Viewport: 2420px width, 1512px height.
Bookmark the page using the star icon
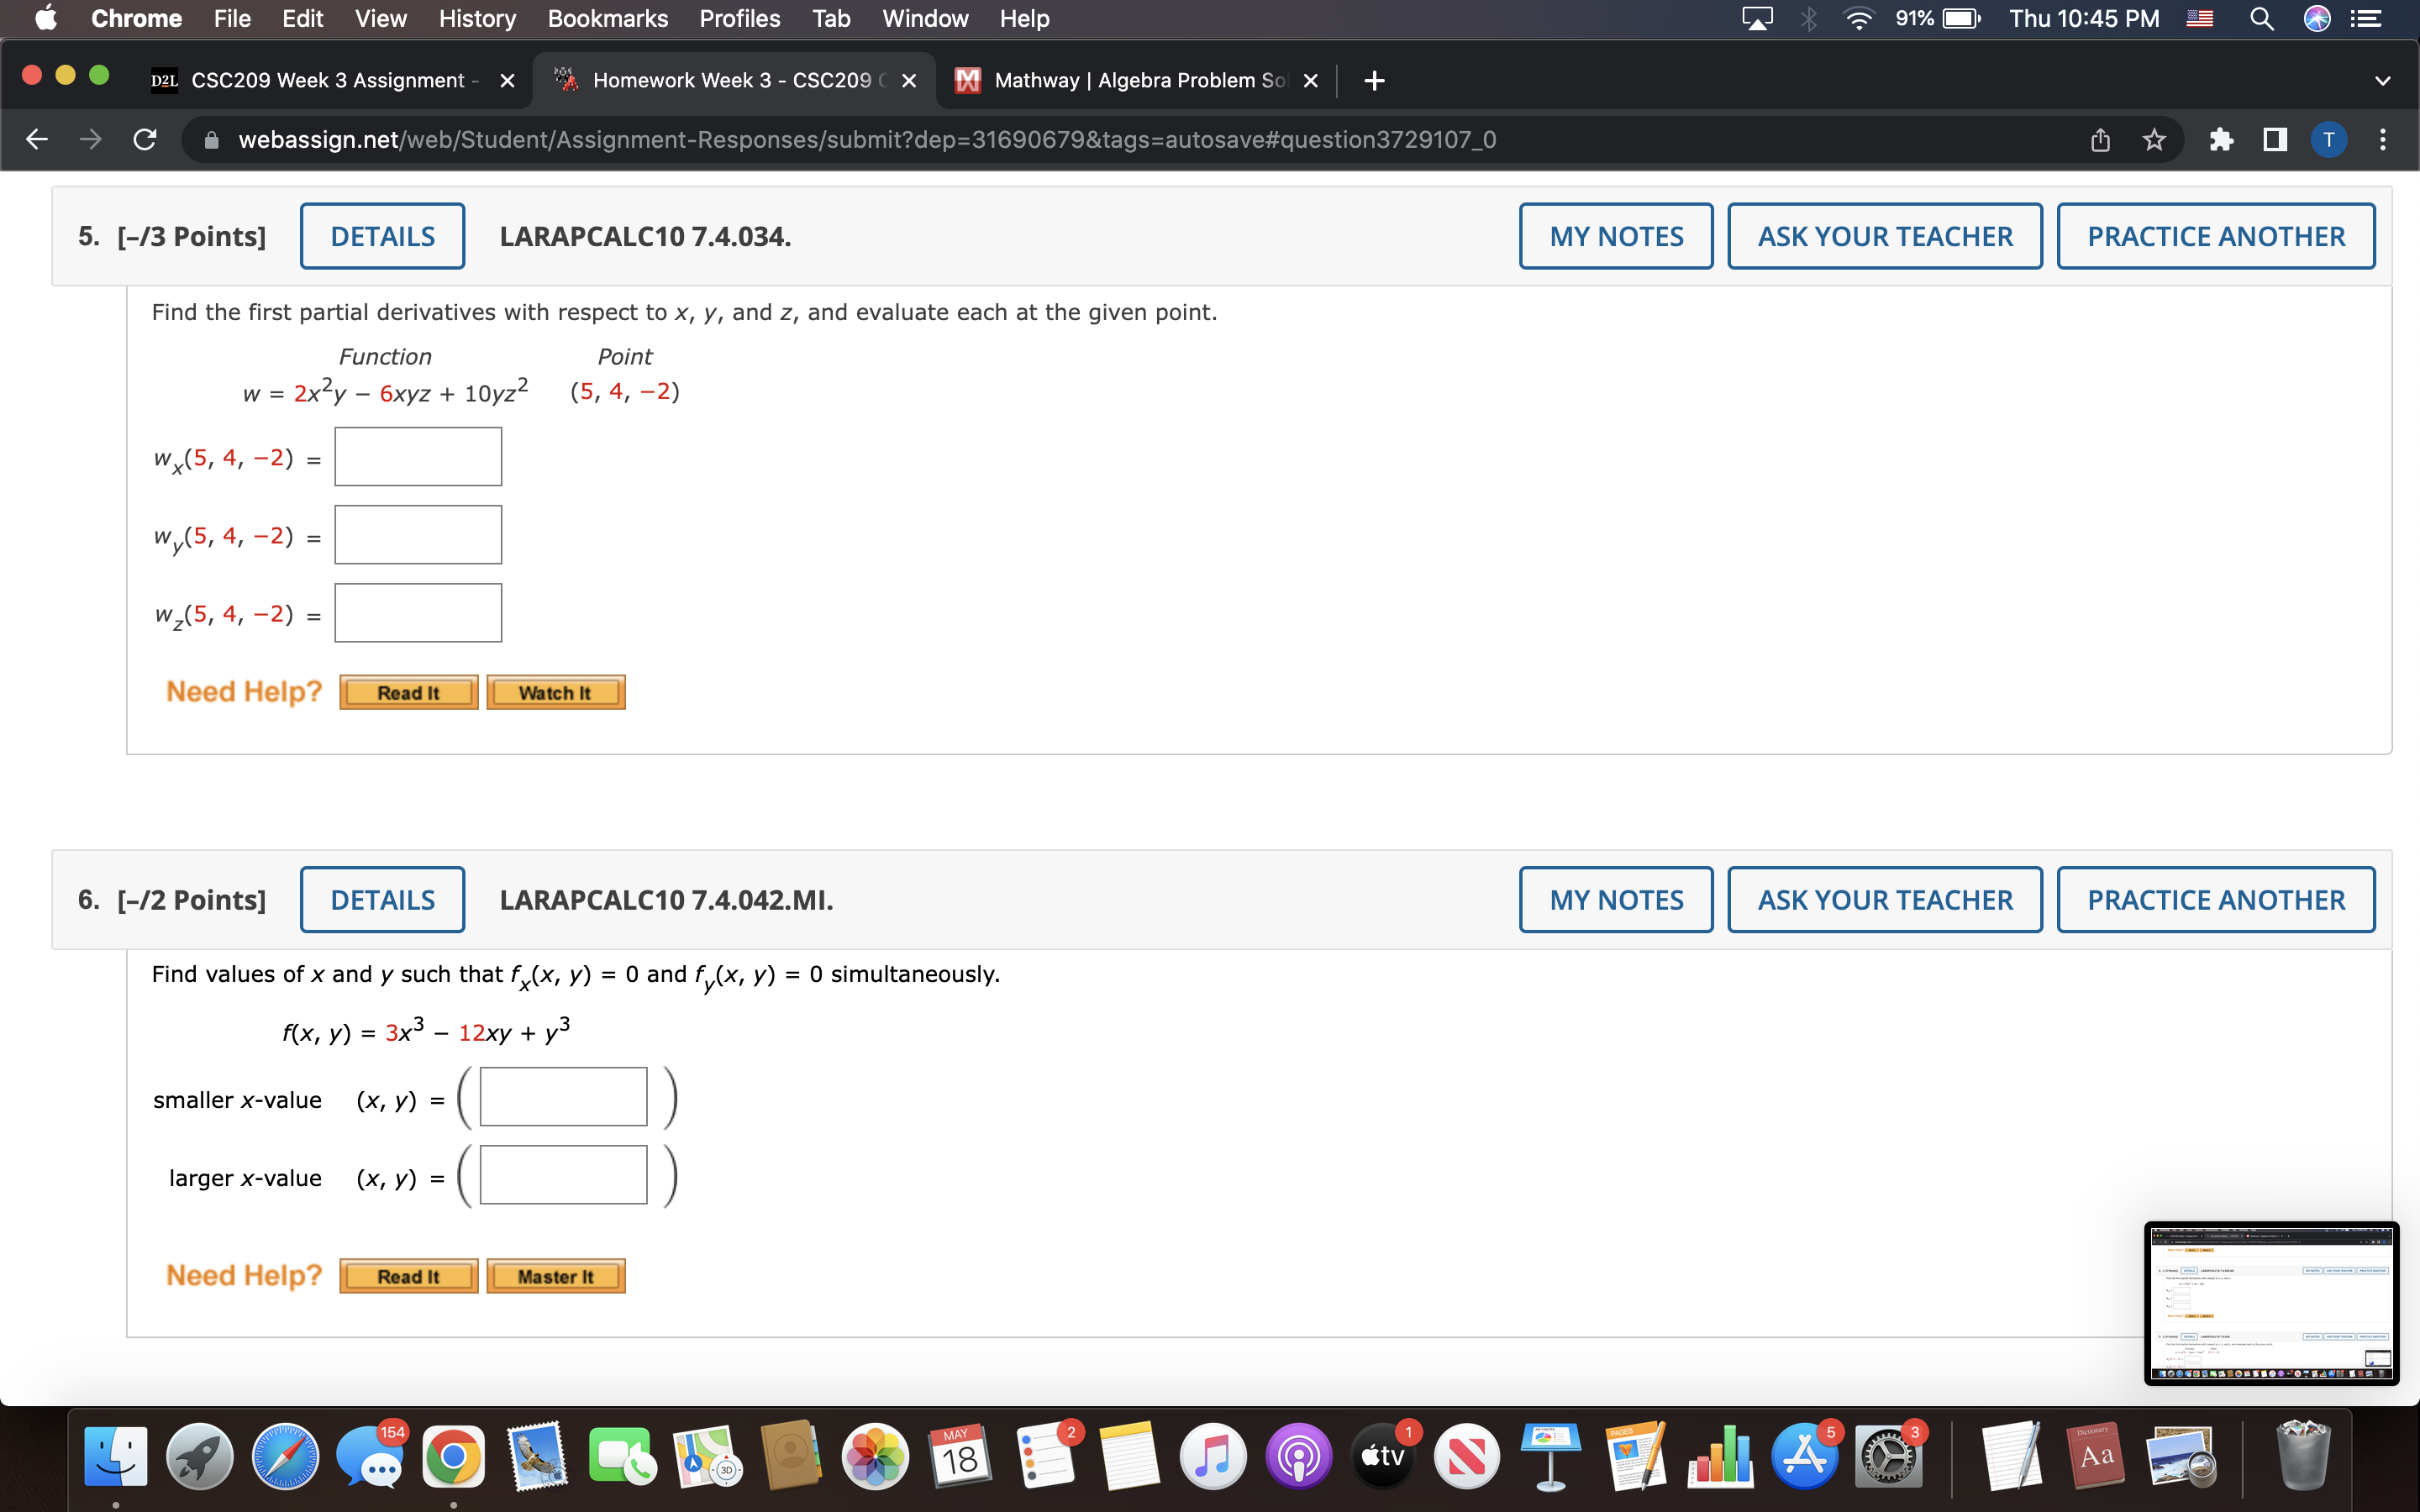coord(2152,139)
